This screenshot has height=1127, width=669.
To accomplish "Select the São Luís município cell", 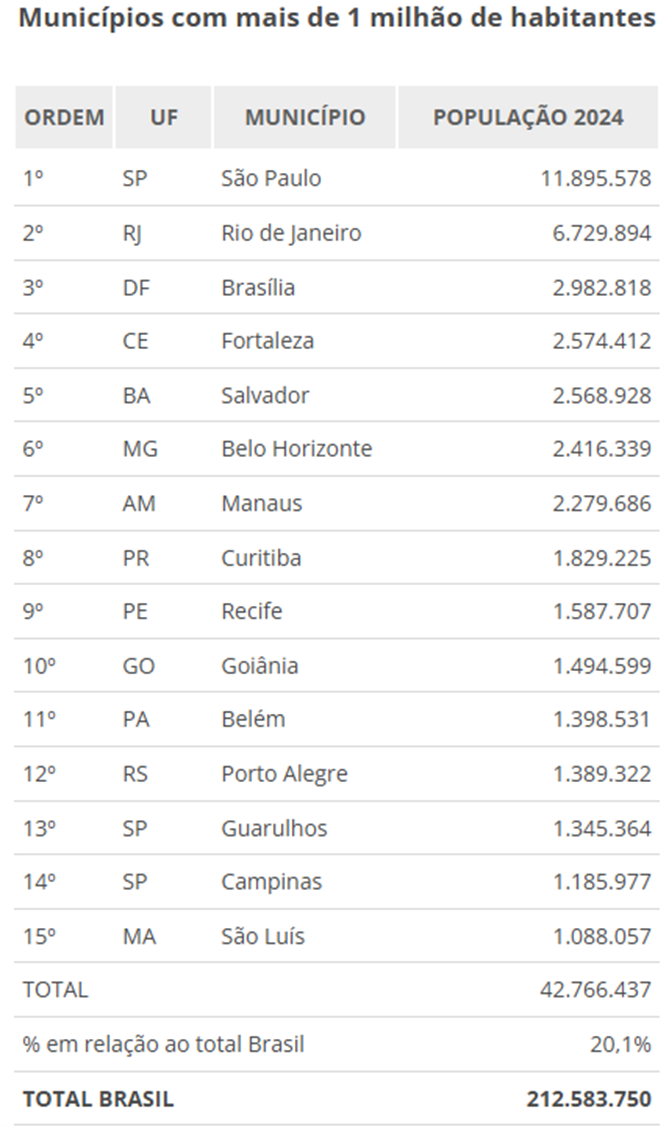I will [x=263, y=936].
